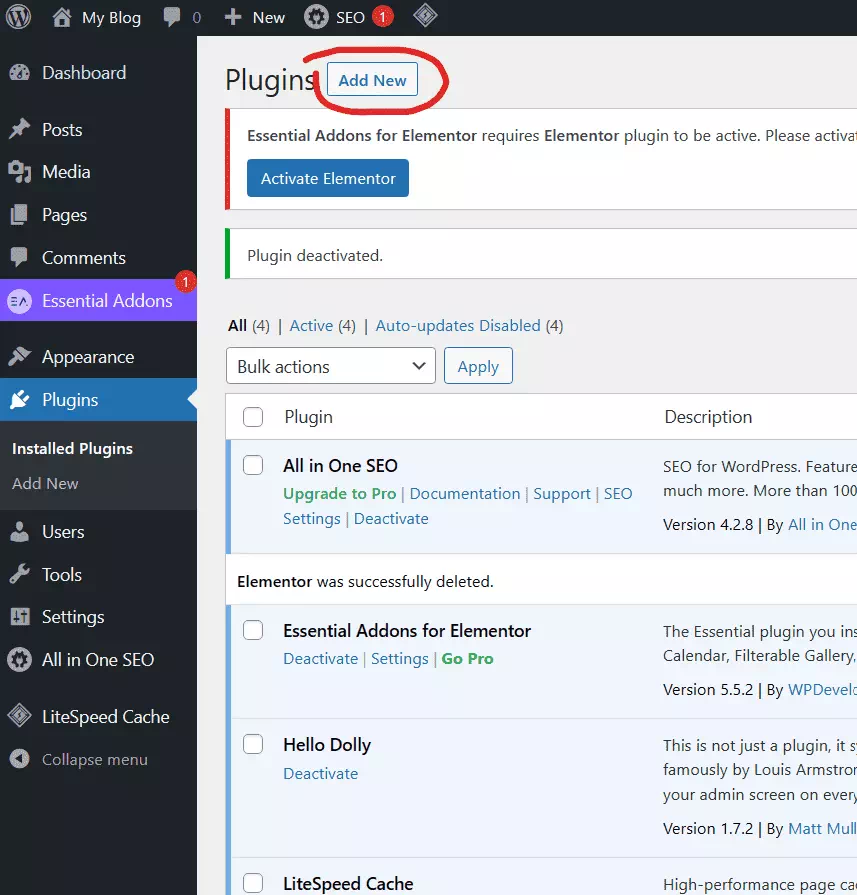857x895 pixels.
Task: Check the Hello Dolly checkbox
Action: pyautogui.click(x=253, y=744)
